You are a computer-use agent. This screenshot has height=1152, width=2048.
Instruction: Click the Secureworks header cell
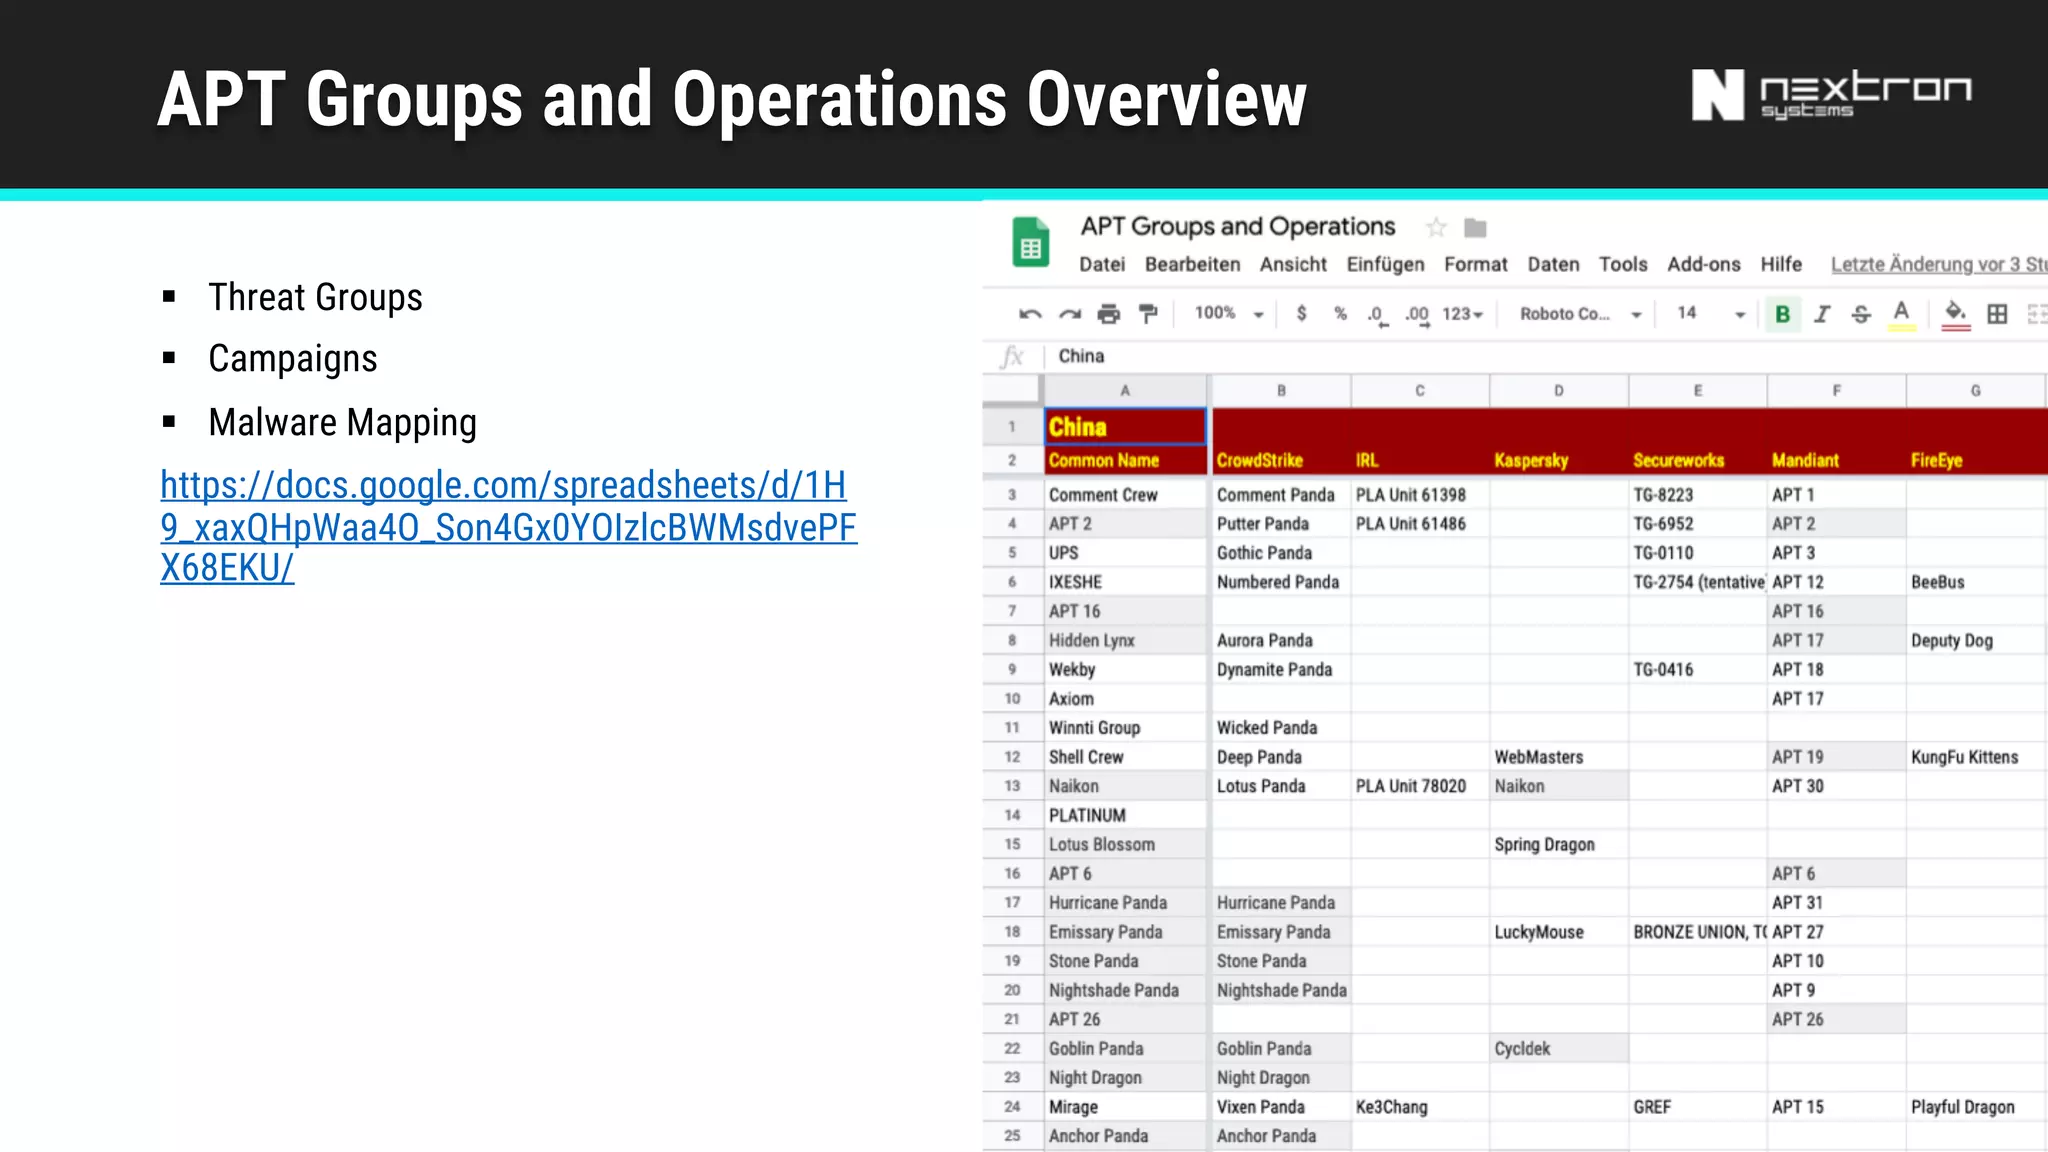[1697, 460]
